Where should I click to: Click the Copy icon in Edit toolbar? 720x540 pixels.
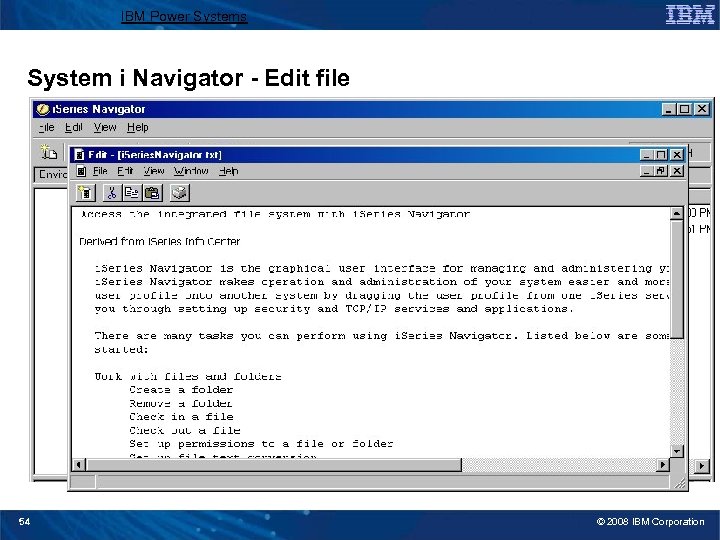(x=132, y=193)
